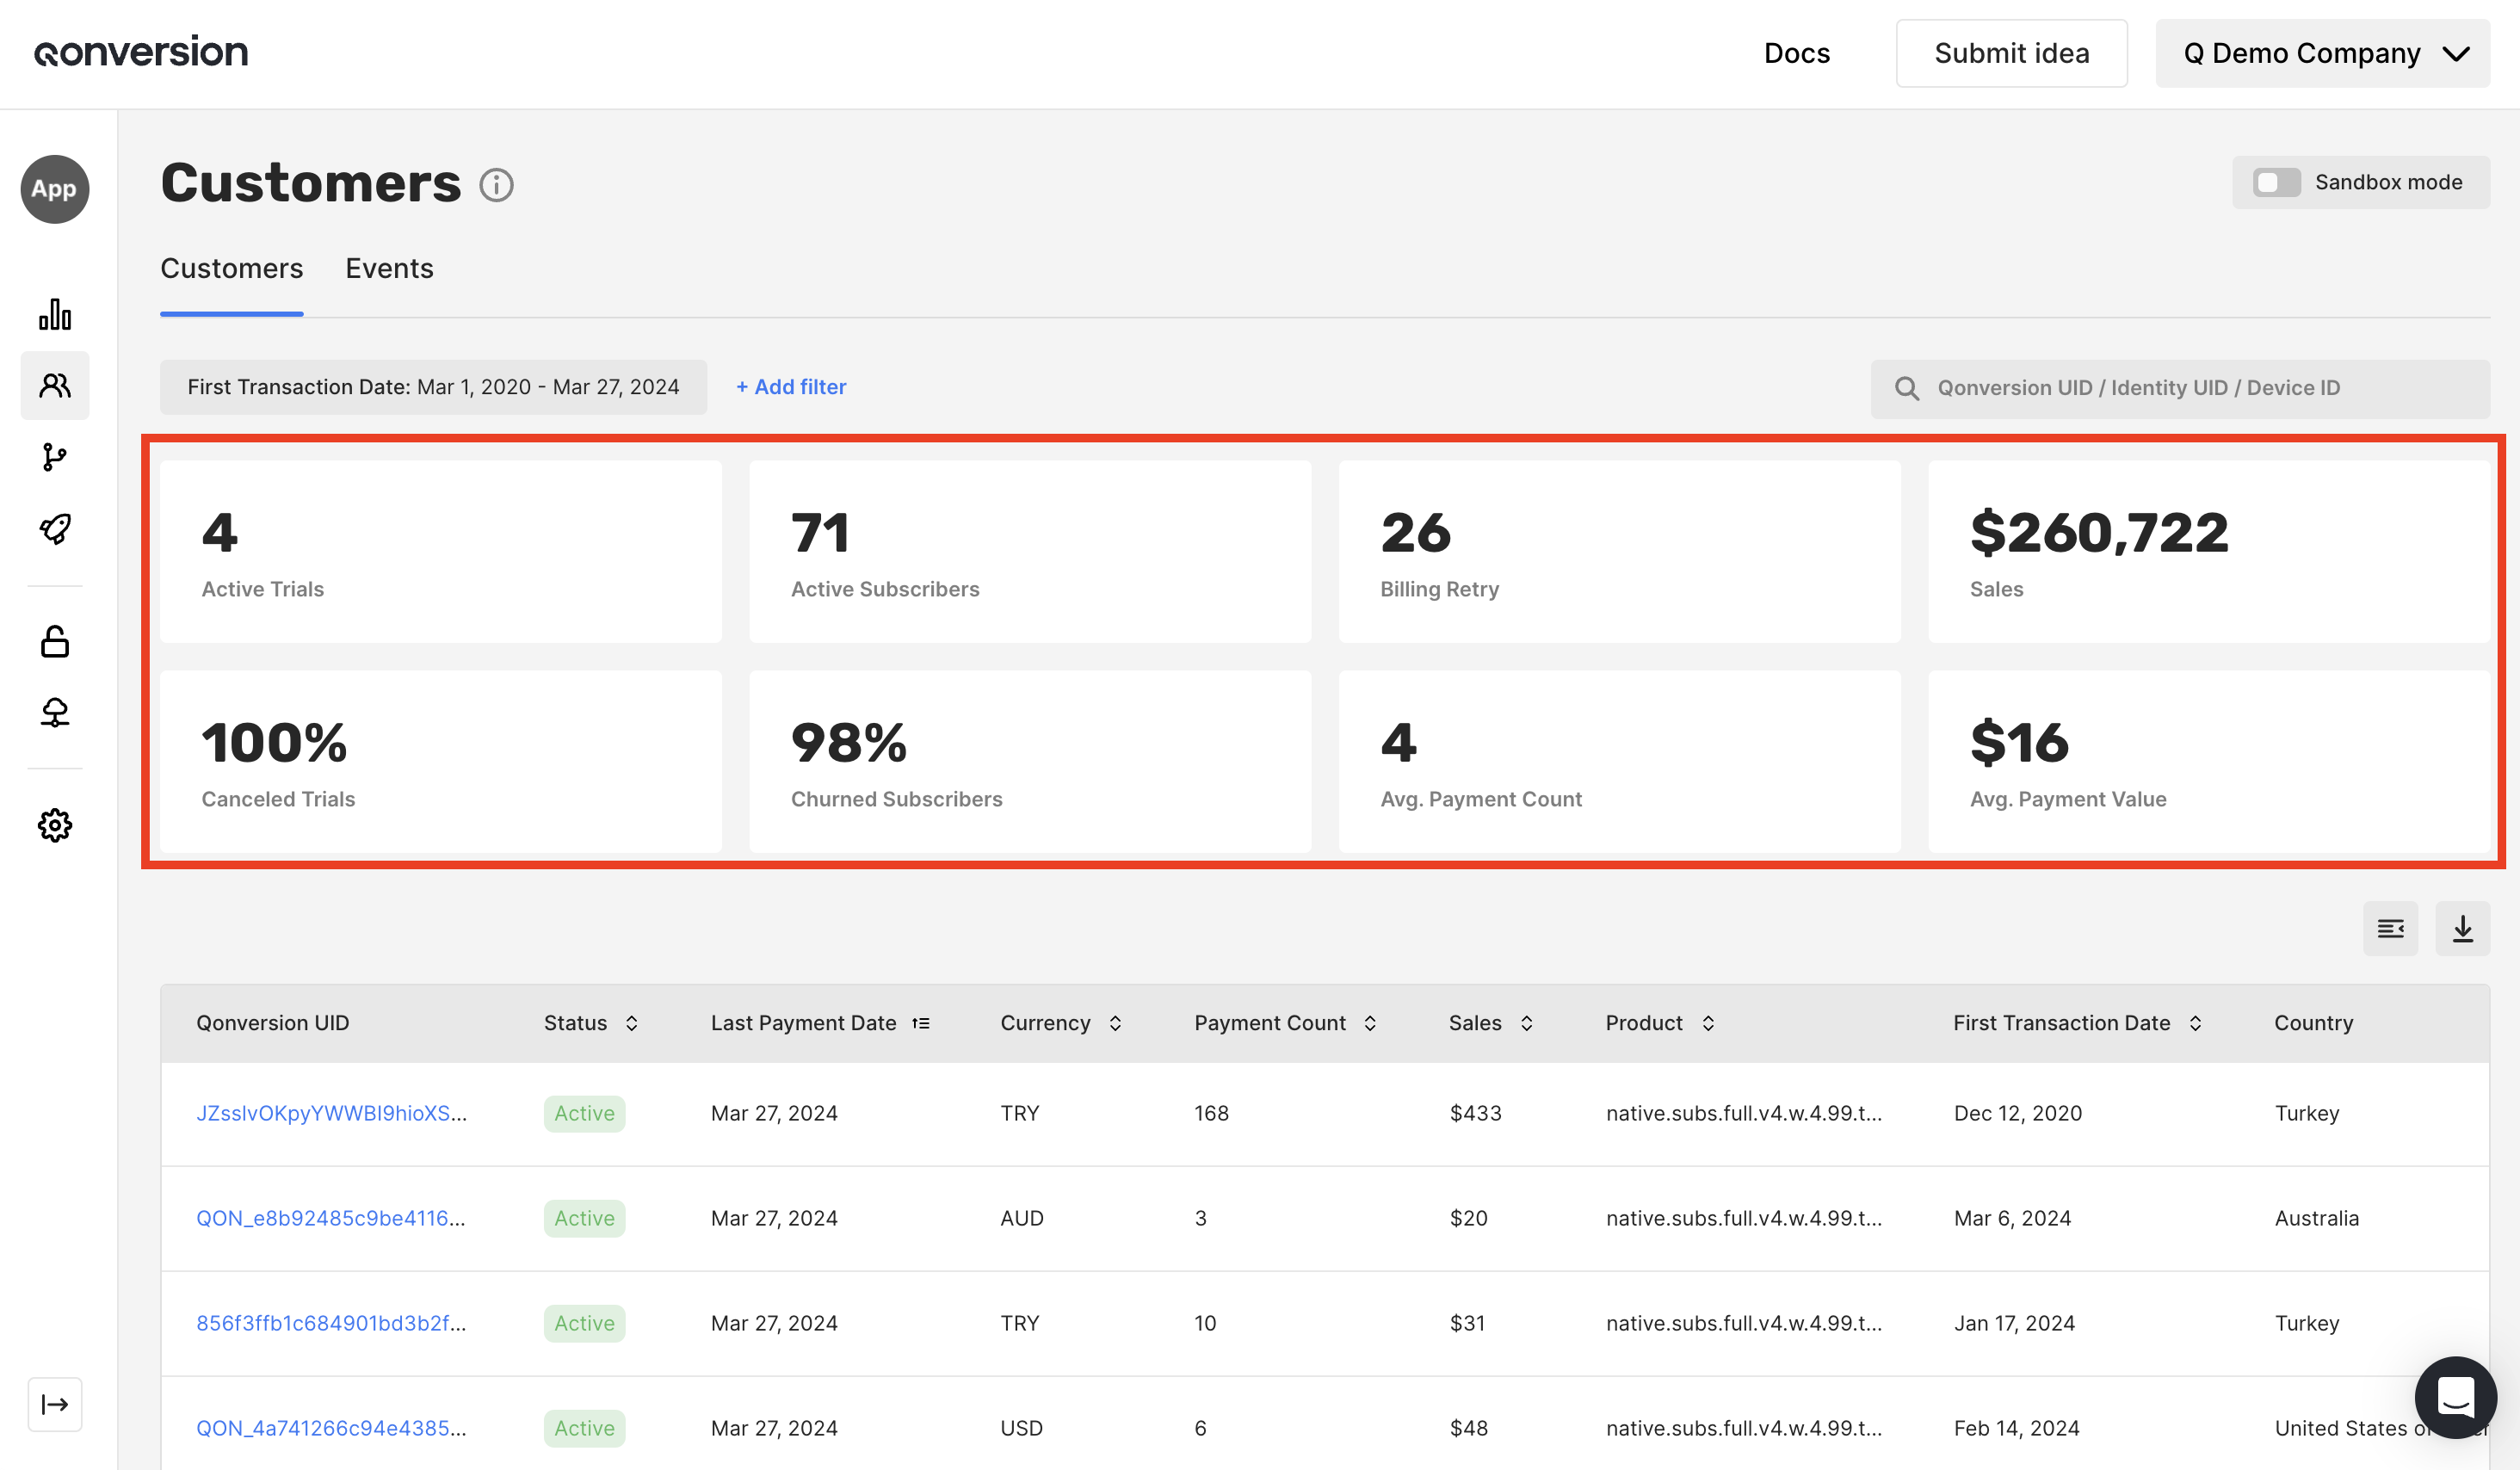This screenshot has height=1470, width=2520.
Task: Open the cloud upload sidebar icon
Action: (x=55, y=712)
